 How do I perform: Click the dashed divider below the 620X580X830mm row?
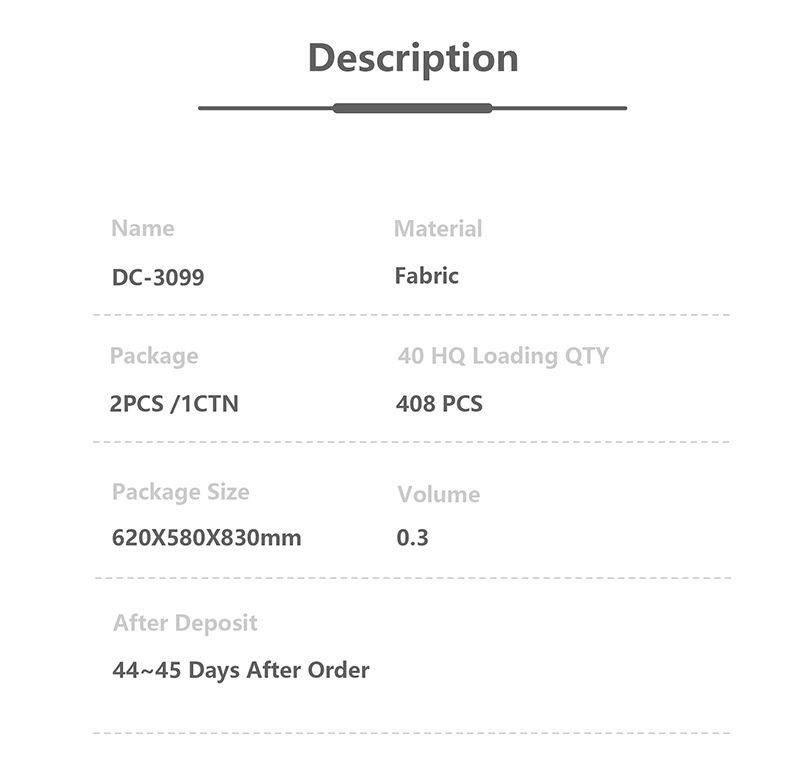(412, 578)
